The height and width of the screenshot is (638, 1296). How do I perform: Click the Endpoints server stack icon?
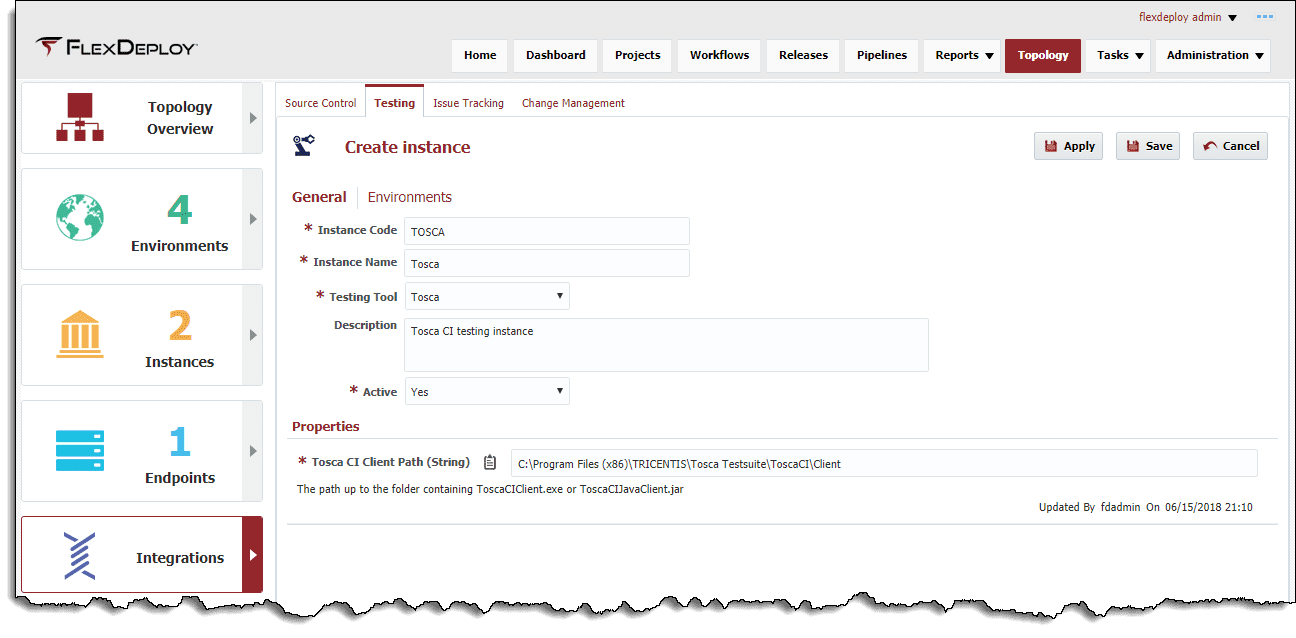(80, 450)
